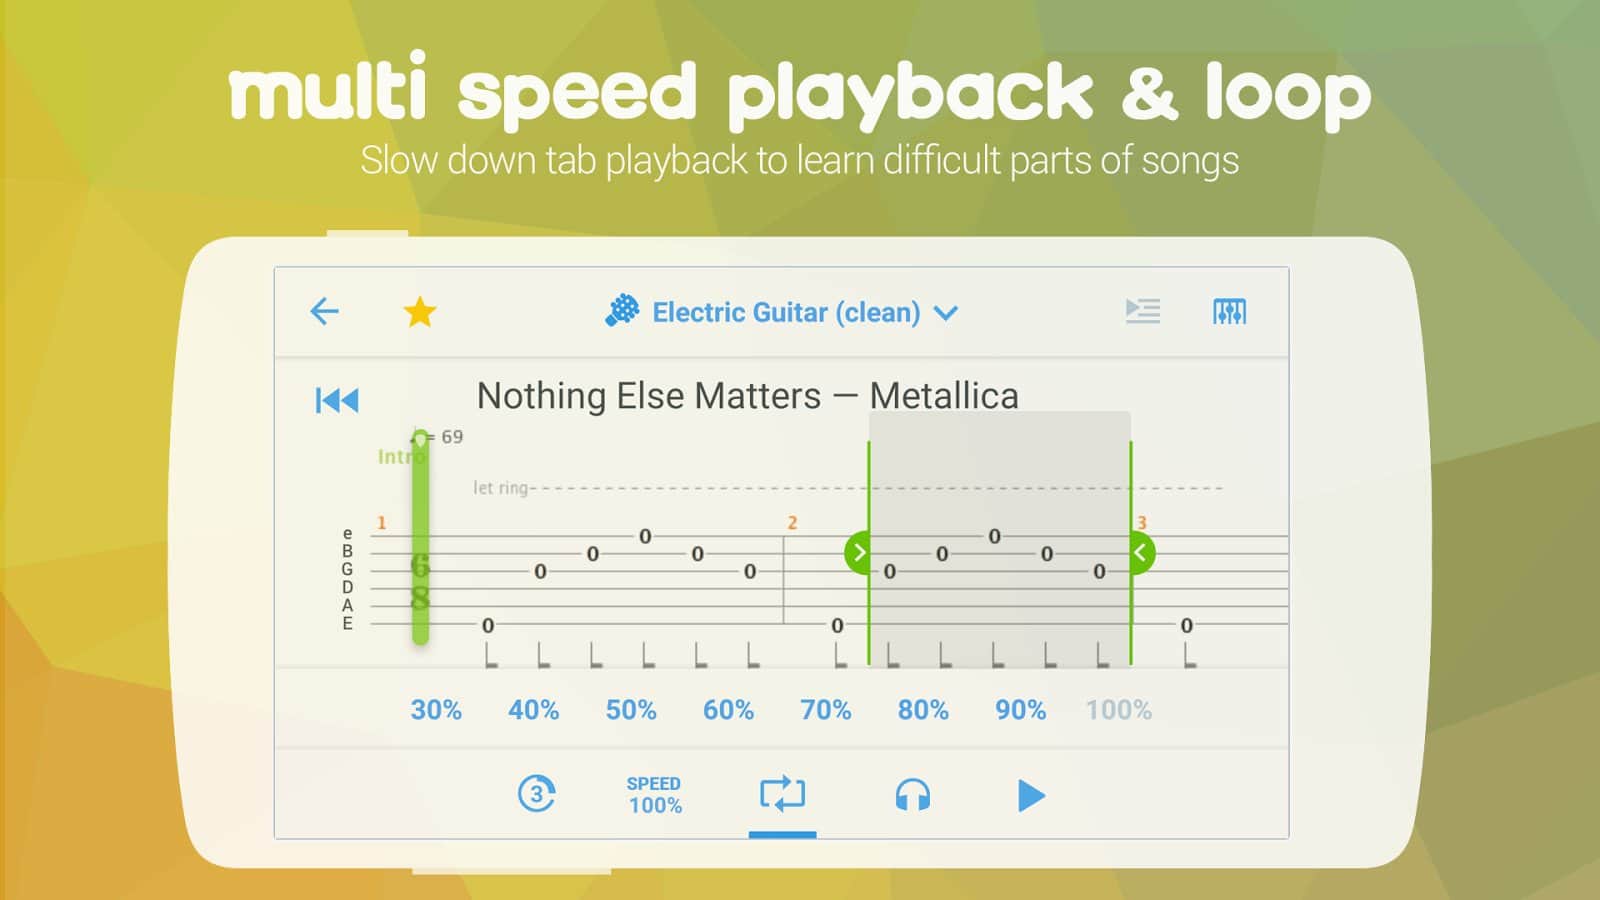Click the guitar instrument icon
Image resolution: width=1600 pixels, height=900 pixels.
pos(622,311)
